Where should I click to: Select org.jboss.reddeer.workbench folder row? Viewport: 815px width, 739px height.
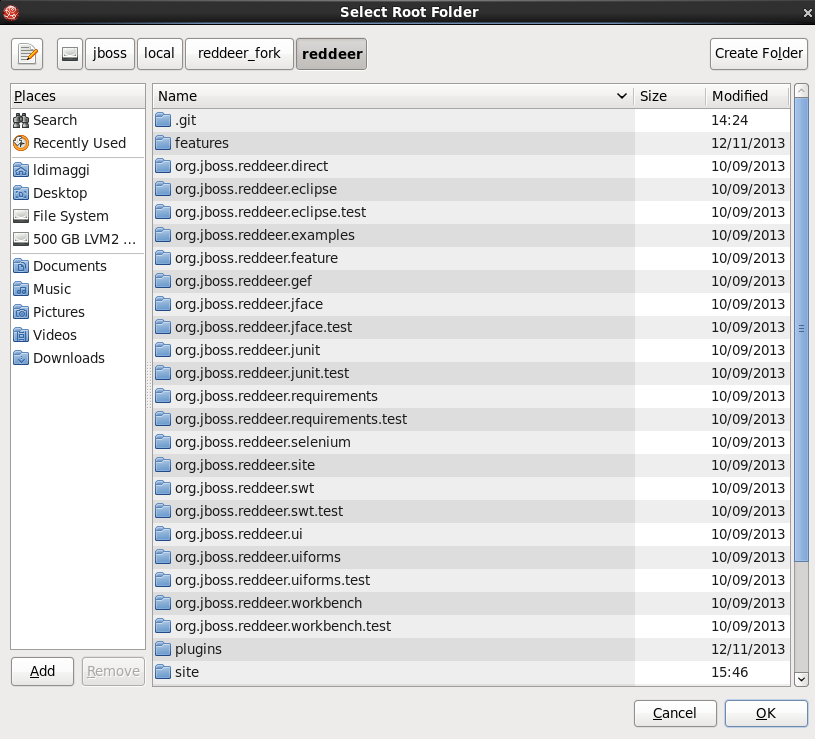click(471, 603)
